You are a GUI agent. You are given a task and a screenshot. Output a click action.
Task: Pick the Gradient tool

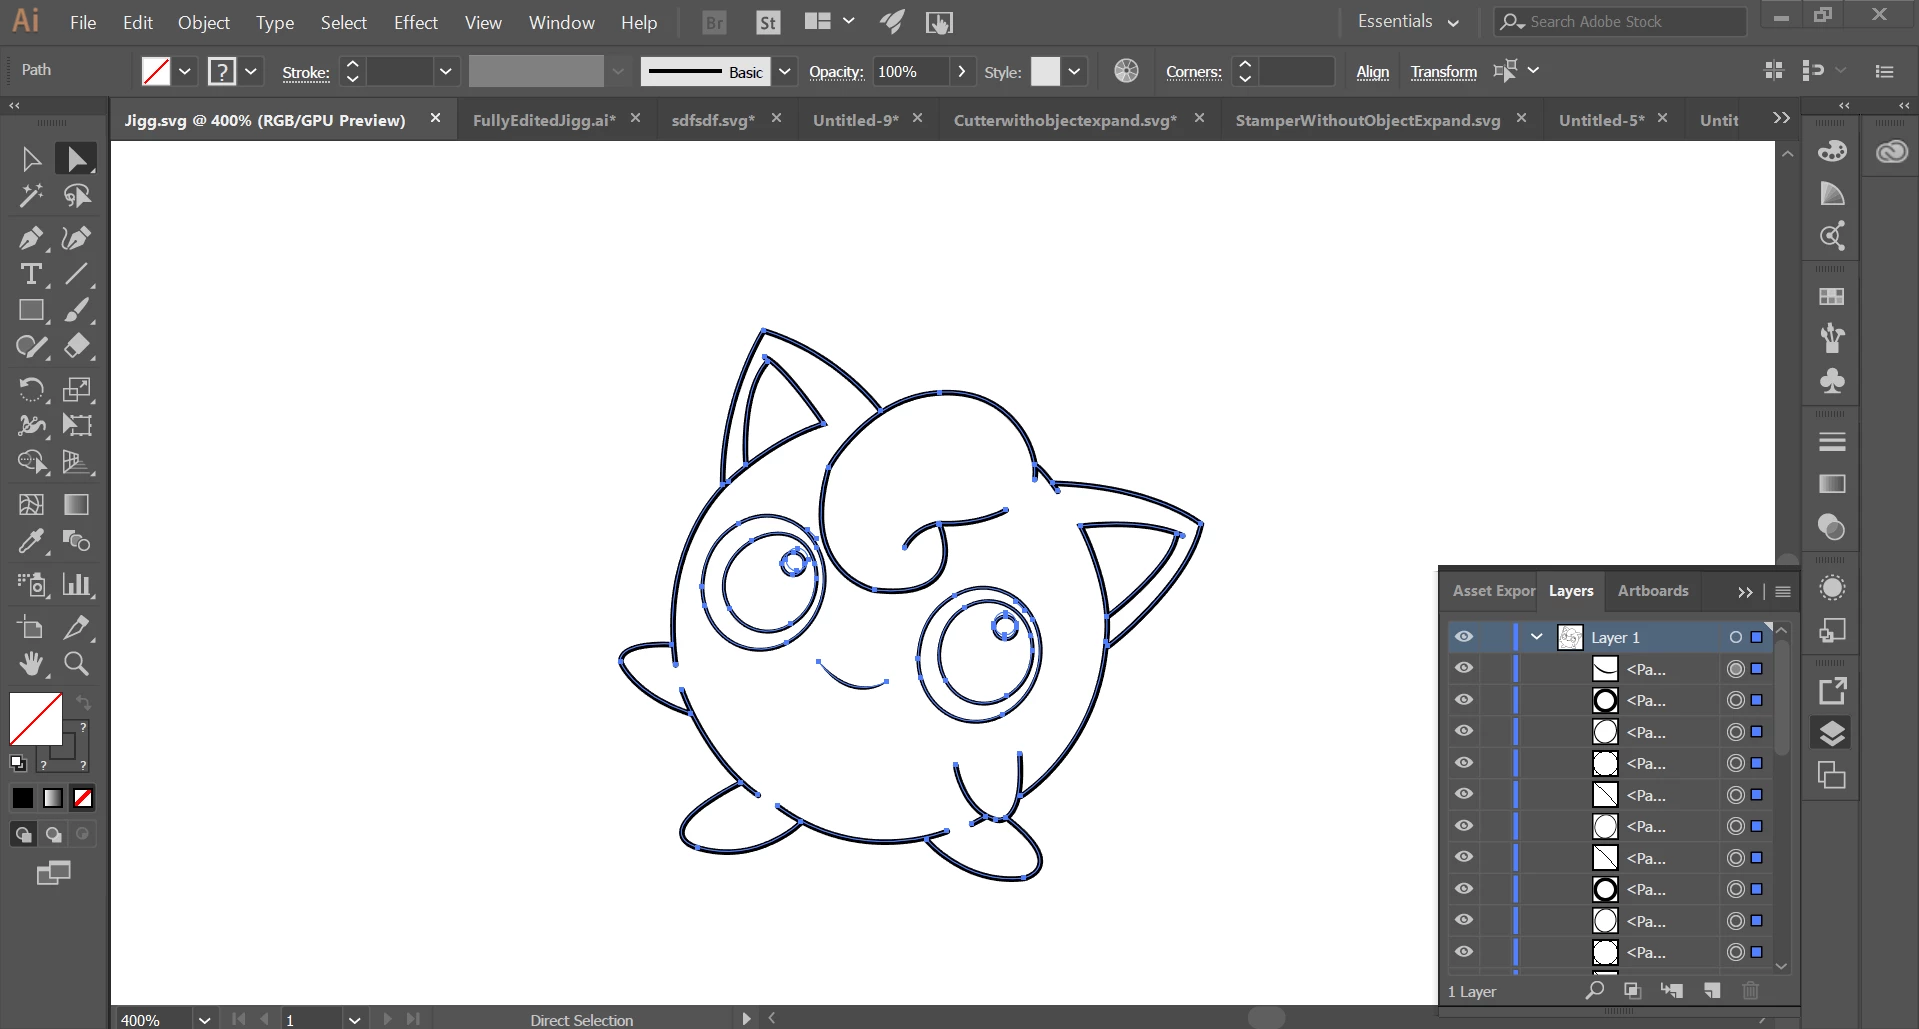coord(76,505)
